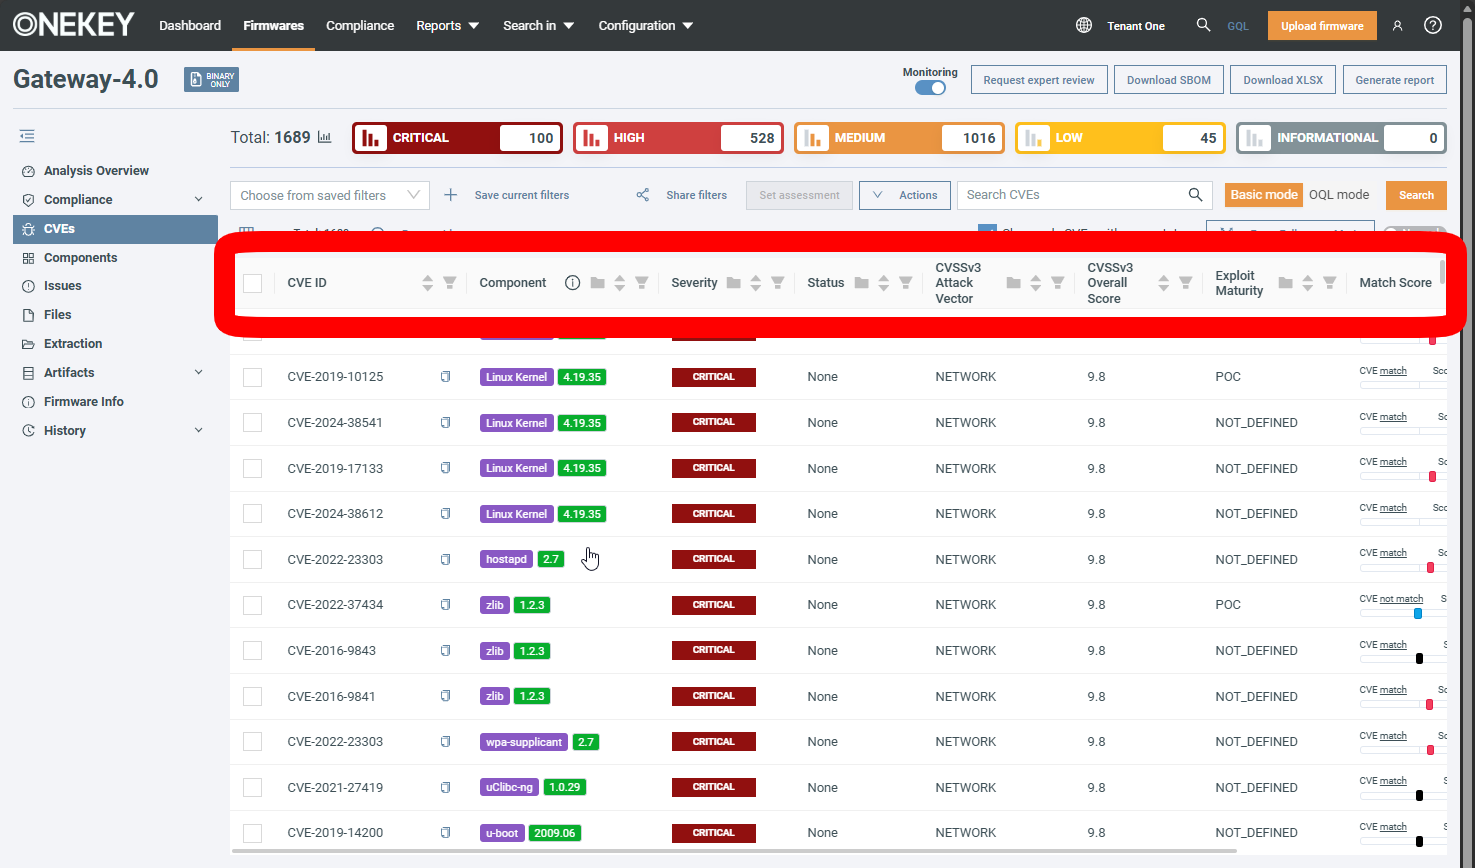
Task: Go to Components in sidebar
Action: pyautogui.click(x=80, y=258)
